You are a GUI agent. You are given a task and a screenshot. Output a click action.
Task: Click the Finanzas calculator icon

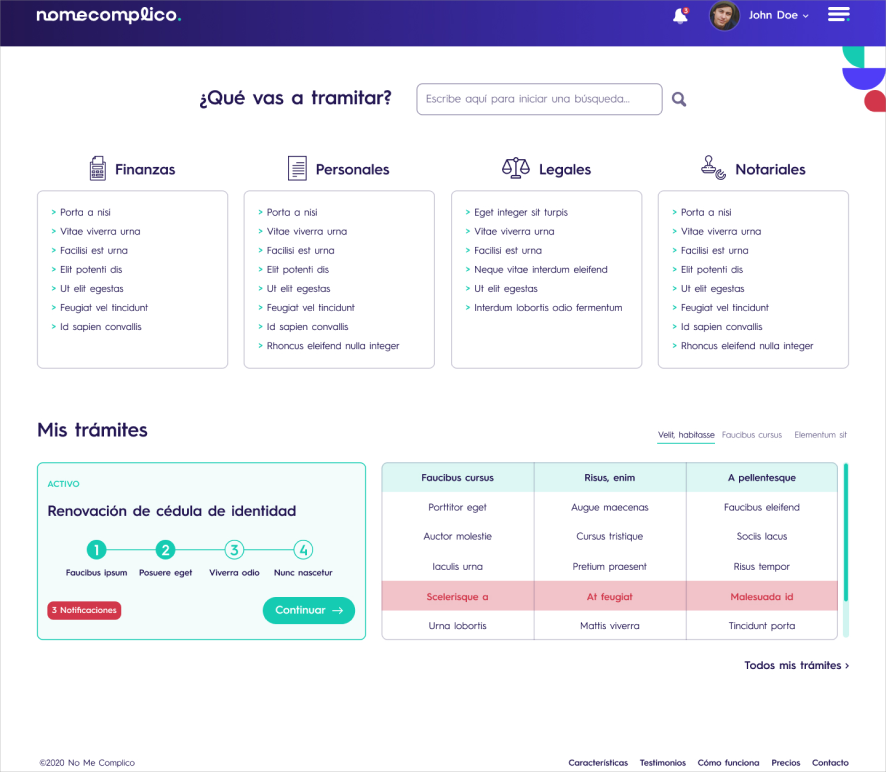[x=97, y=168]
